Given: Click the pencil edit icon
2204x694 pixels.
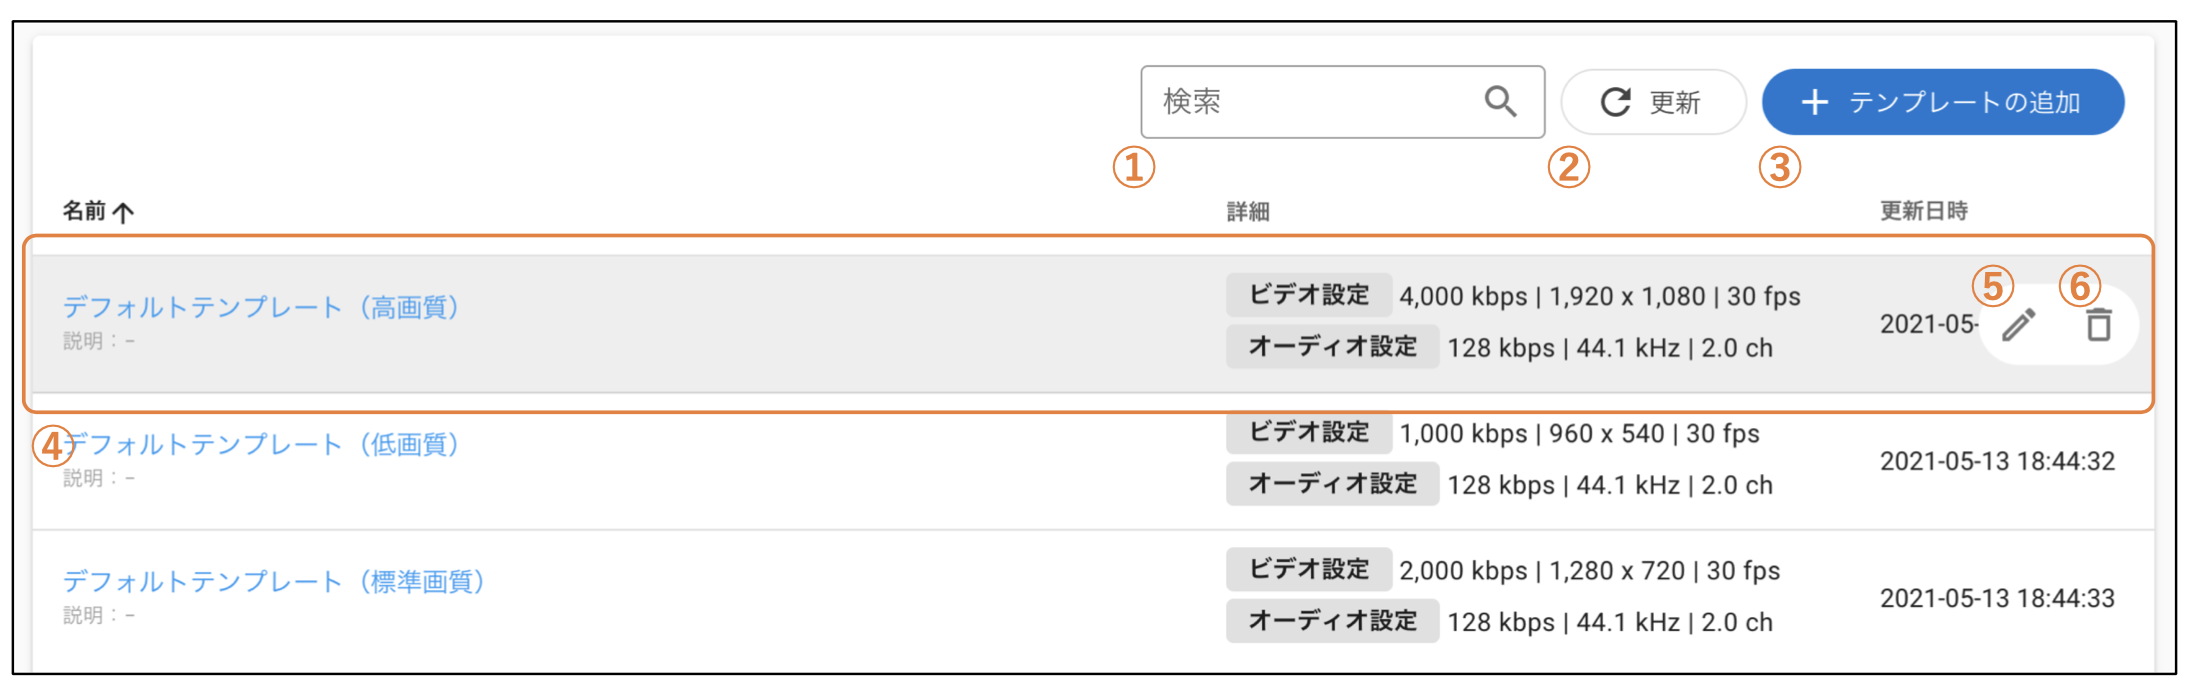Looking at the screenshot, I should click(x=2019, y=325).
